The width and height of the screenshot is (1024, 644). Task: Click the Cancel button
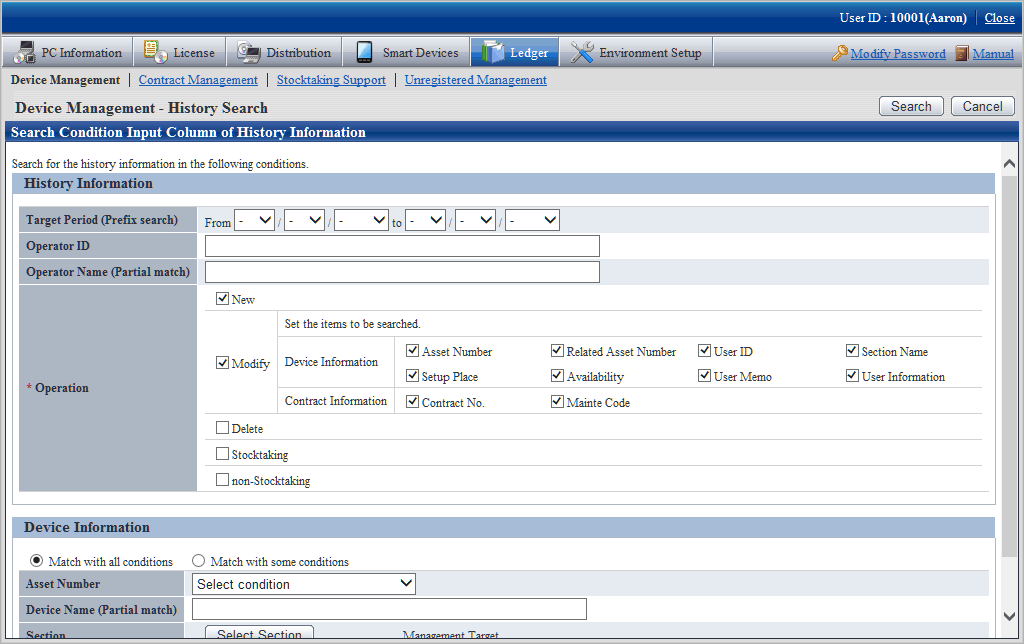pos(982,106)
